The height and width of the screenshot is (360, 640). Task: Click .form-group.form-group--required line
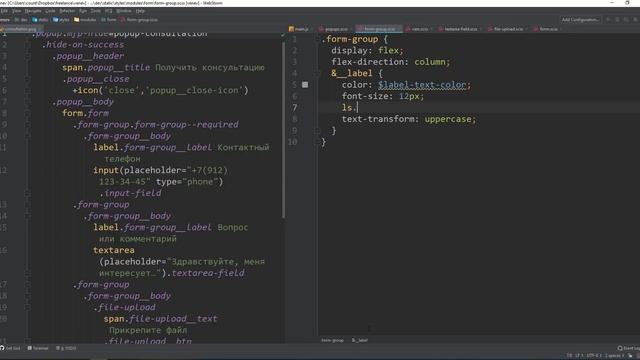coord(156,124)
